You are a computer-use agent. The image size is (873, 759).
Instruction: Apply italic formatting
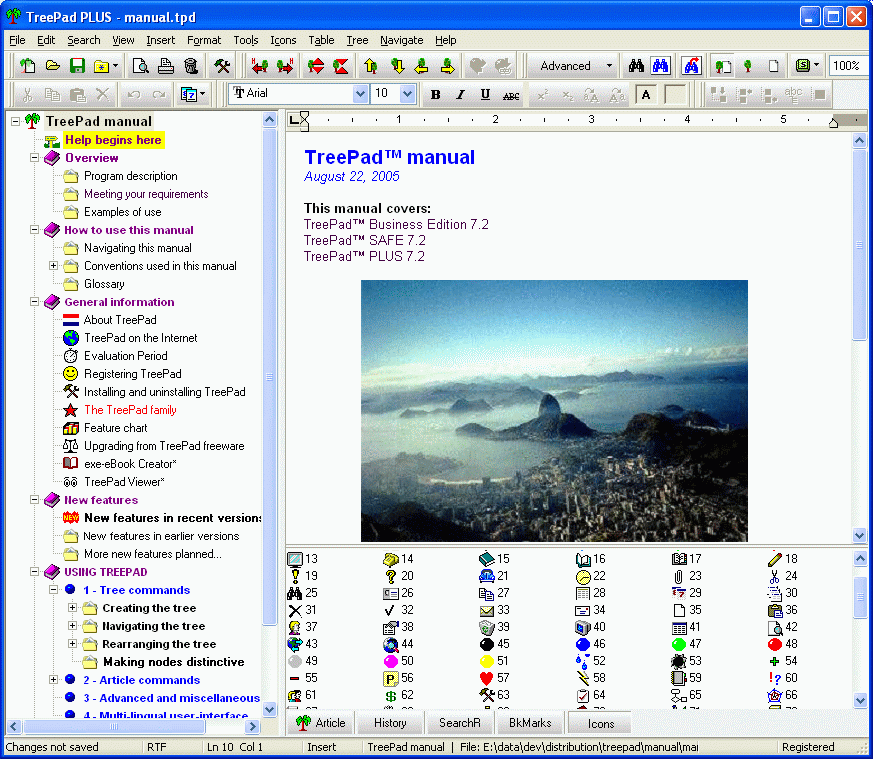[x=460, y=95]
